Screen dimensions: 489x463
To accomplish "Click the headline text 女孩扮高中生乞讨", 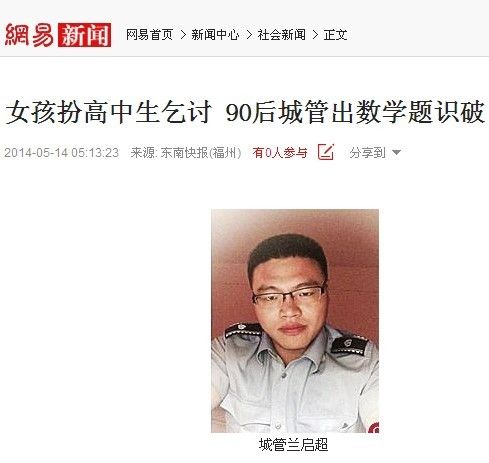I will 109,112.
